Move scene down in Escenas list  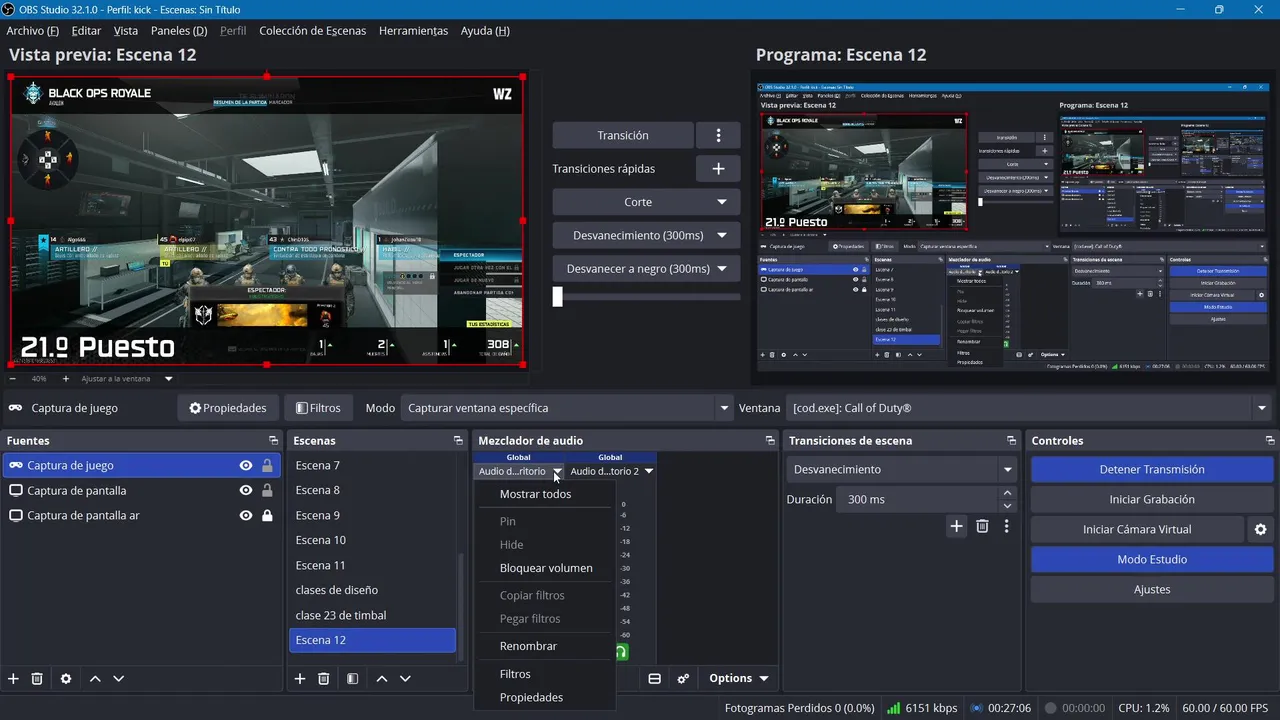pos(405,678)
